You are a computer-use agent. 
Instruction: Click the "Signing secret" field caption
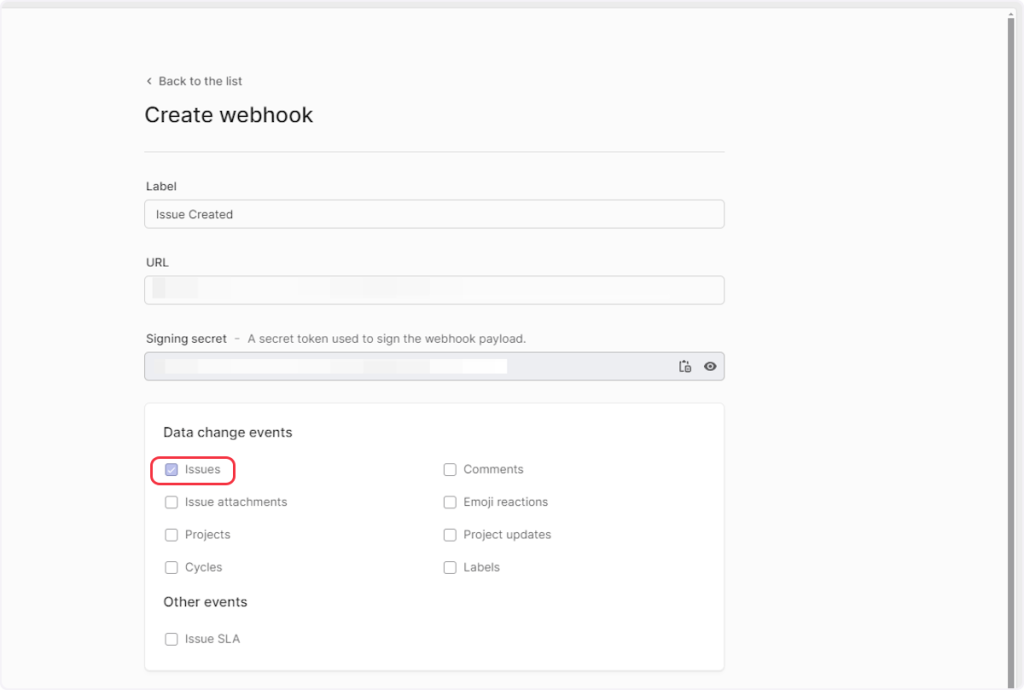tap(186, 339)
